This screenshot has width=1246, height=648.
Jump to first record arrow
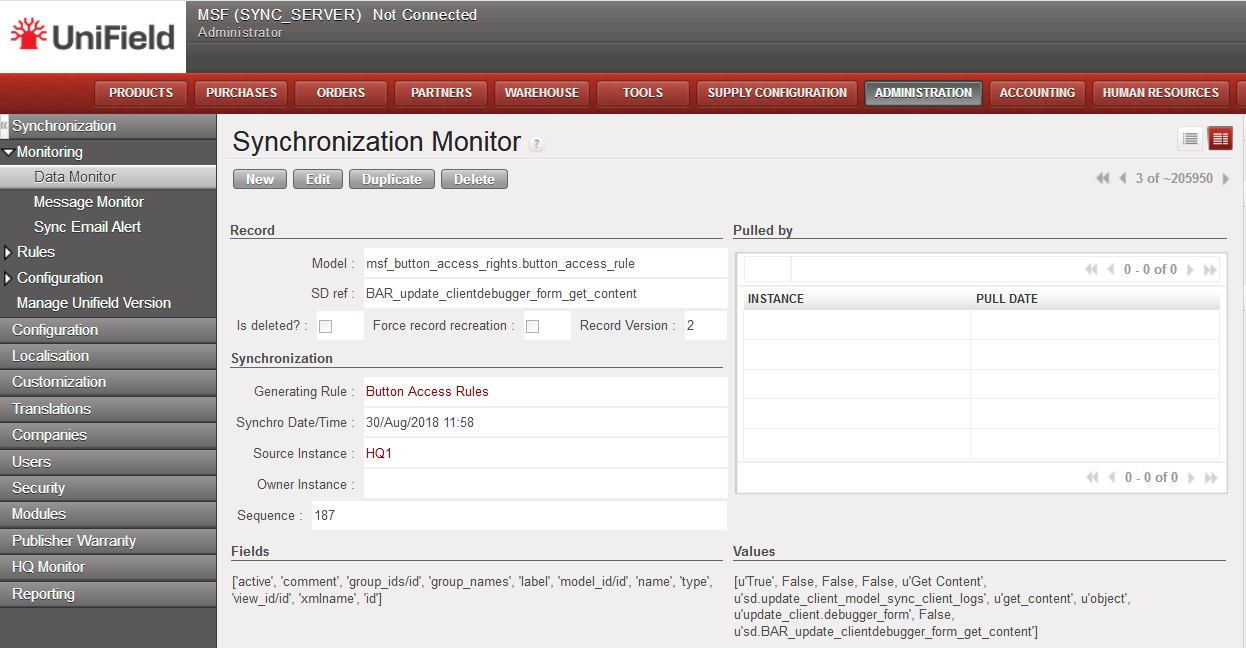coord(1102,179)
